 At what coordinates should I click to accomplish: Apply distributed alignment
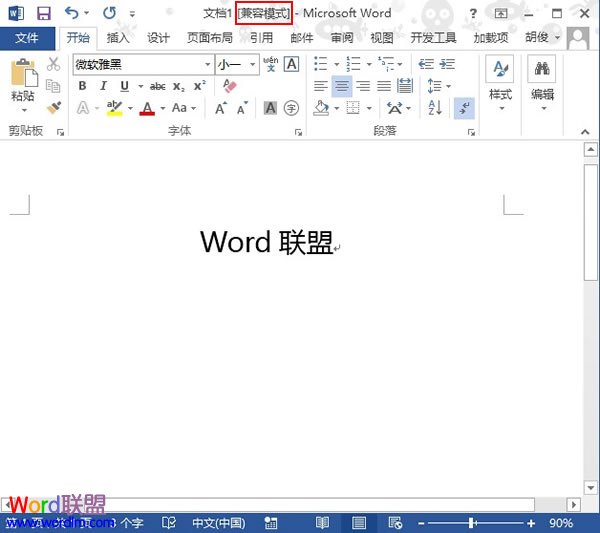[x=405, y=86]
